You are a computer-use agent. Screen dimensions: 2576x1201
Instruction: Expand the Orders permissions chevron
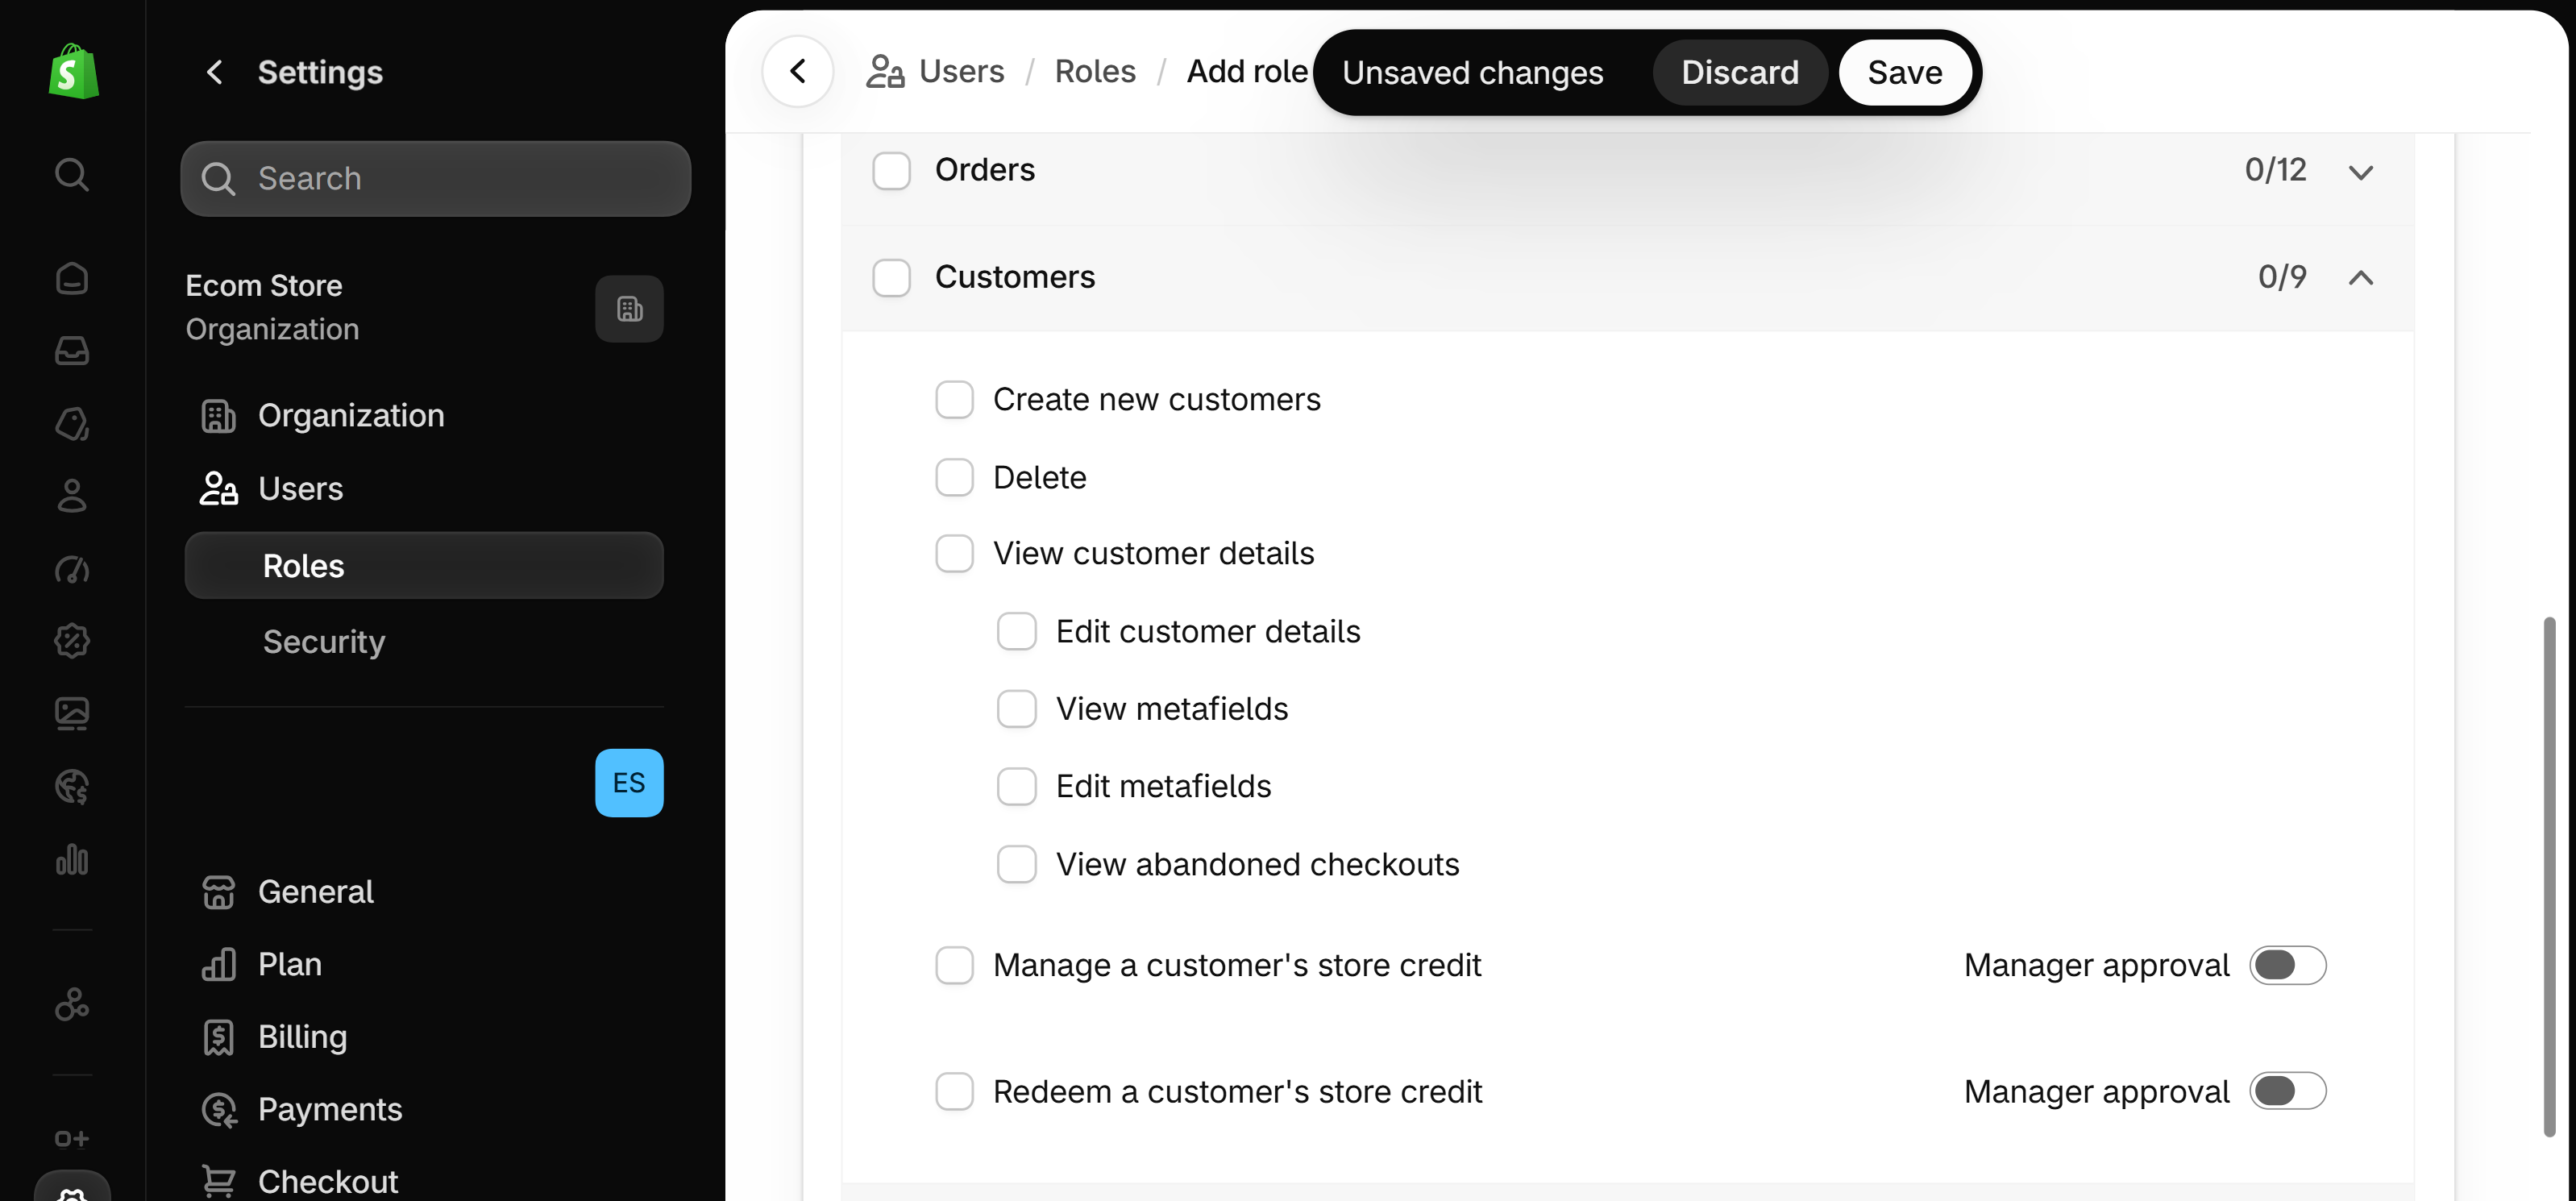point(2361,172)
